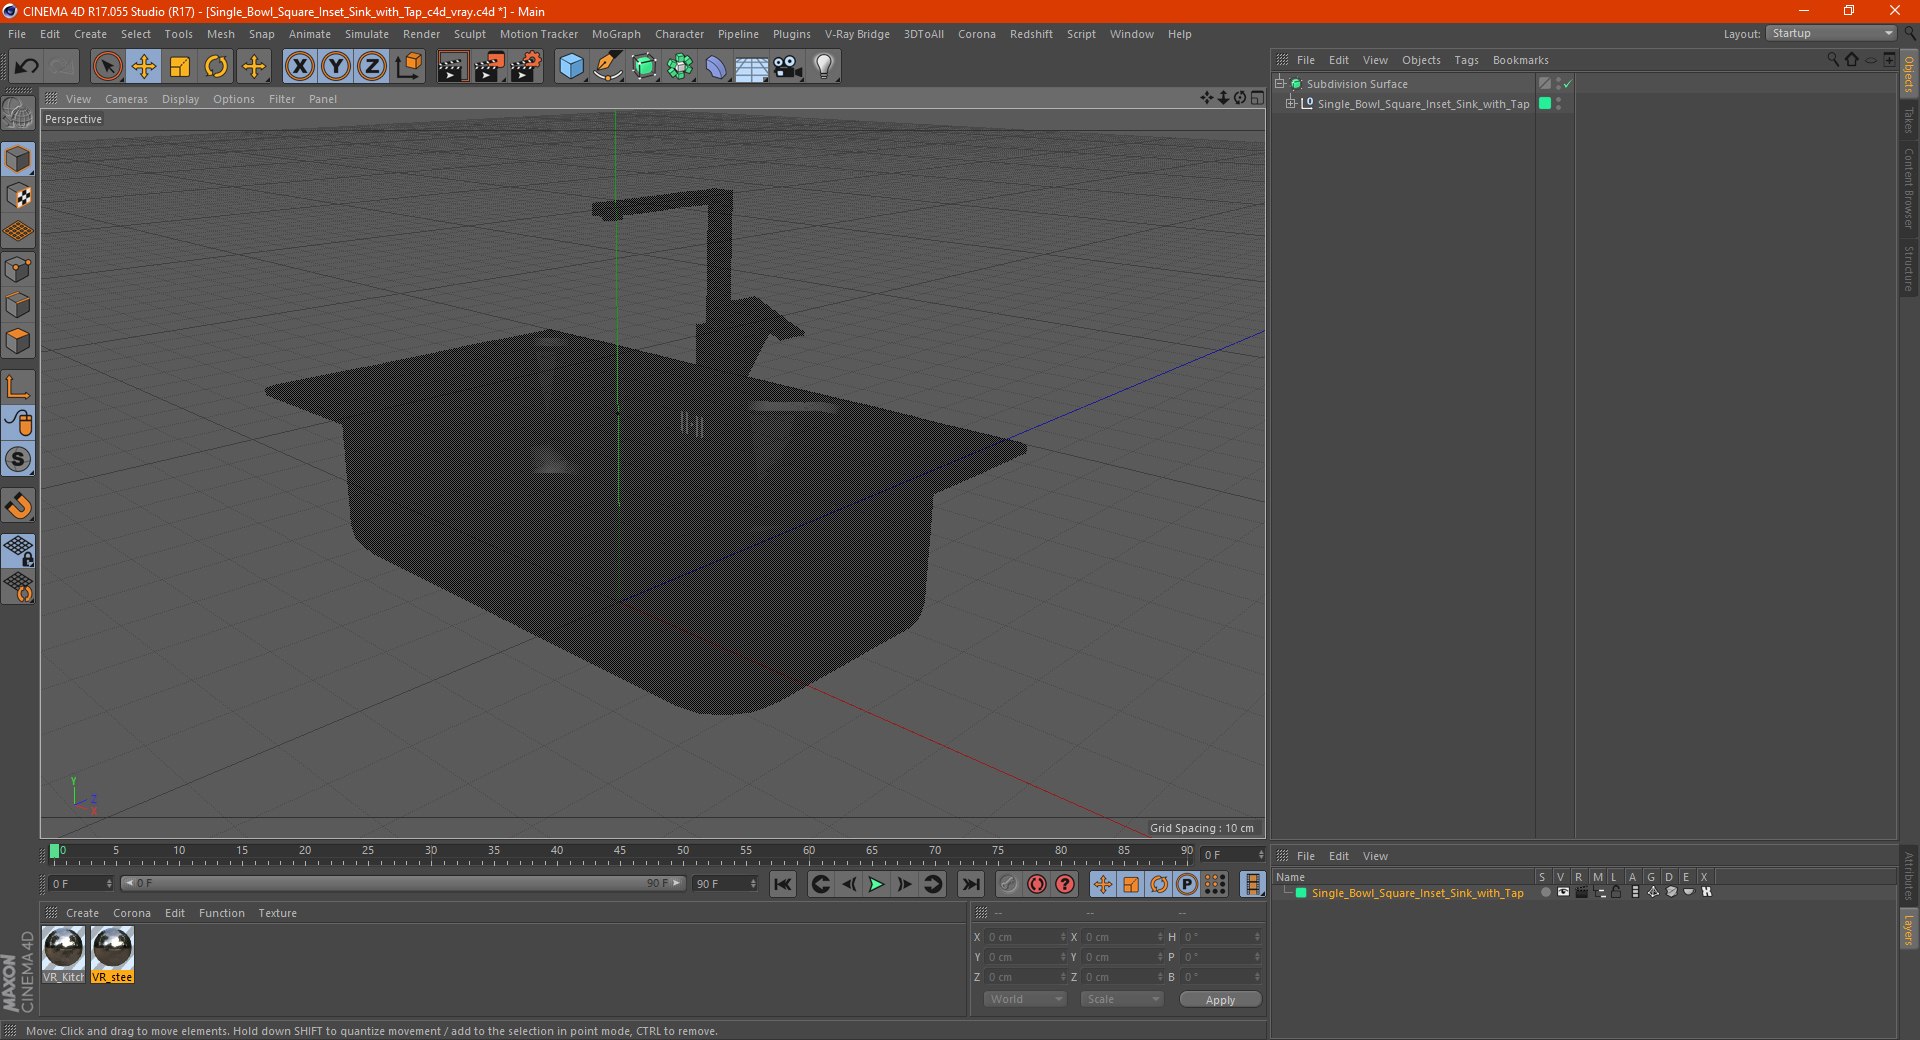Go to end of animation
The width and height of the screenshot is (1920, 1040).
tap(970, 884)
